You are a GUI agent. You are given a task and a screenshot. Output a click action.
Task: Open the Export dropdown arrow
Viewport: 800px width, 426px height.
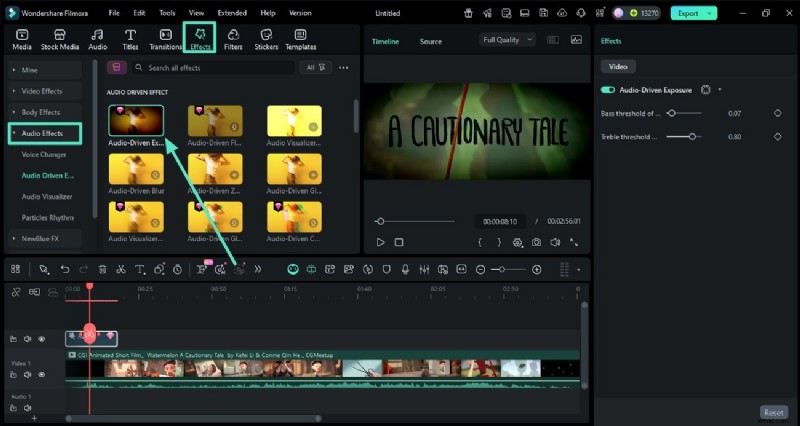tap(709, 13)
